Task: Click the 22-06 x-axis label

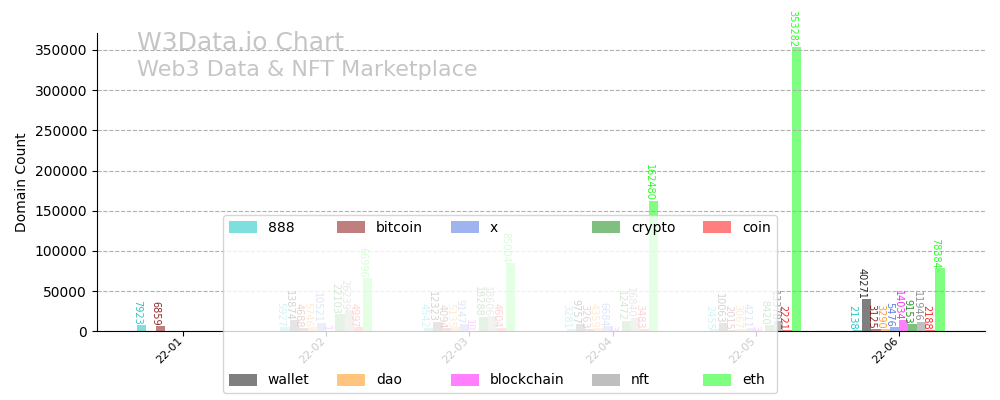Action: pyautogui.click(x=885, y=351)
